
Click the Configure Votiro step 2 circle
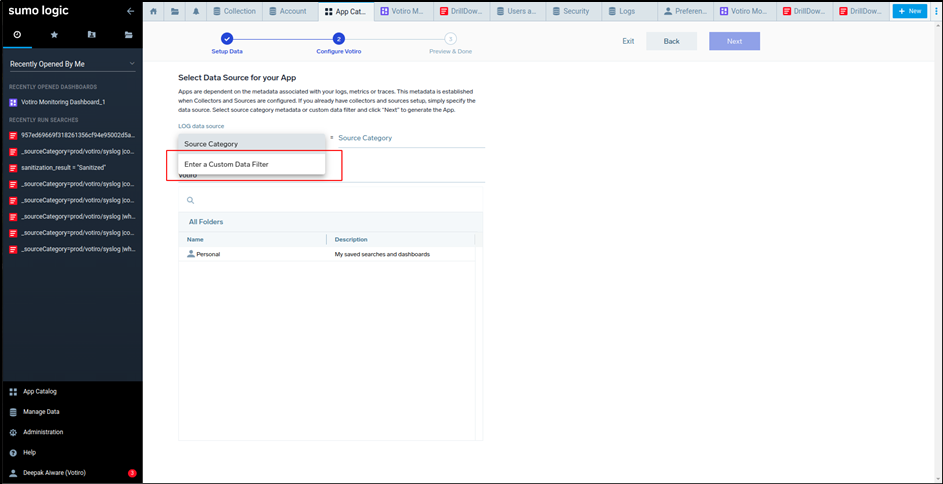339,39
